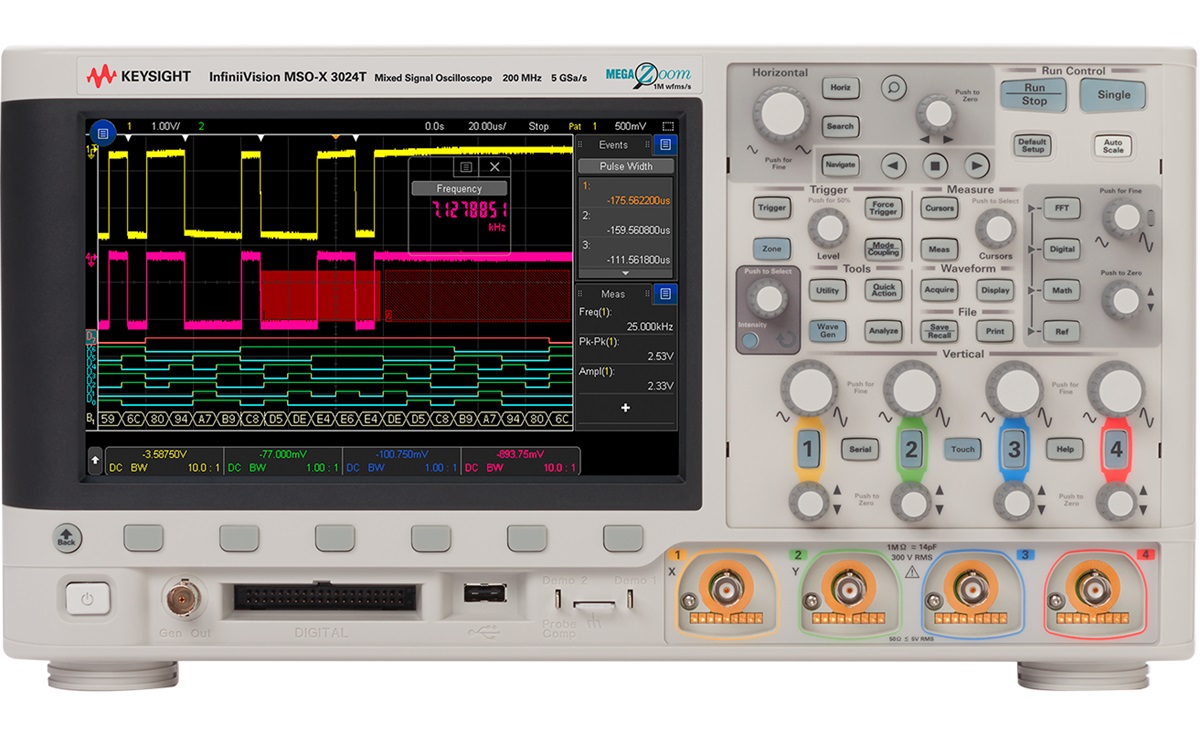The image size is (1200, 735).
Task: Open the Trigger menu key
Action: (x=771, y=208)
